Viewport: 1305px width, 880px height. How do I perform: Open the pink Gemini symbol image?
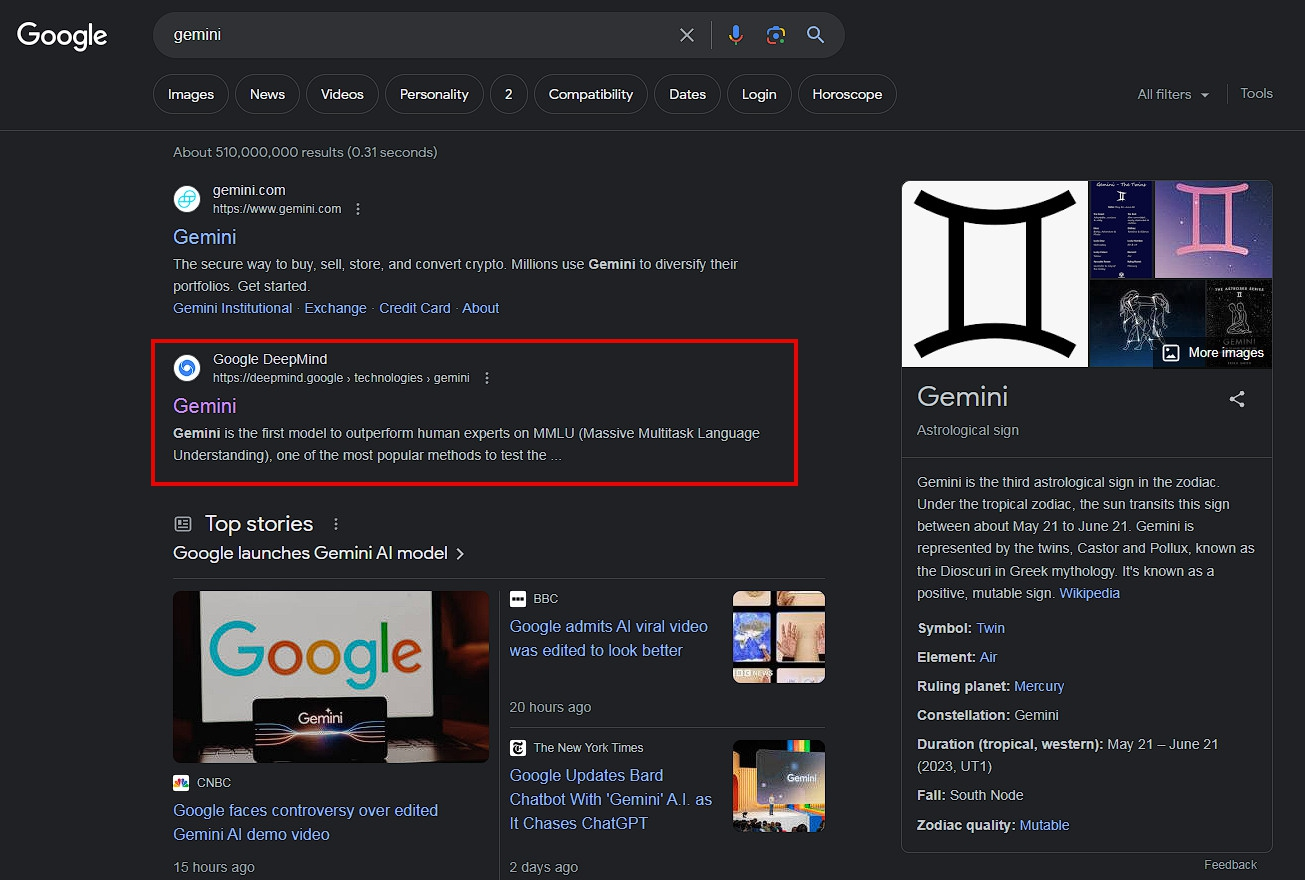[x=1214, y=229]
